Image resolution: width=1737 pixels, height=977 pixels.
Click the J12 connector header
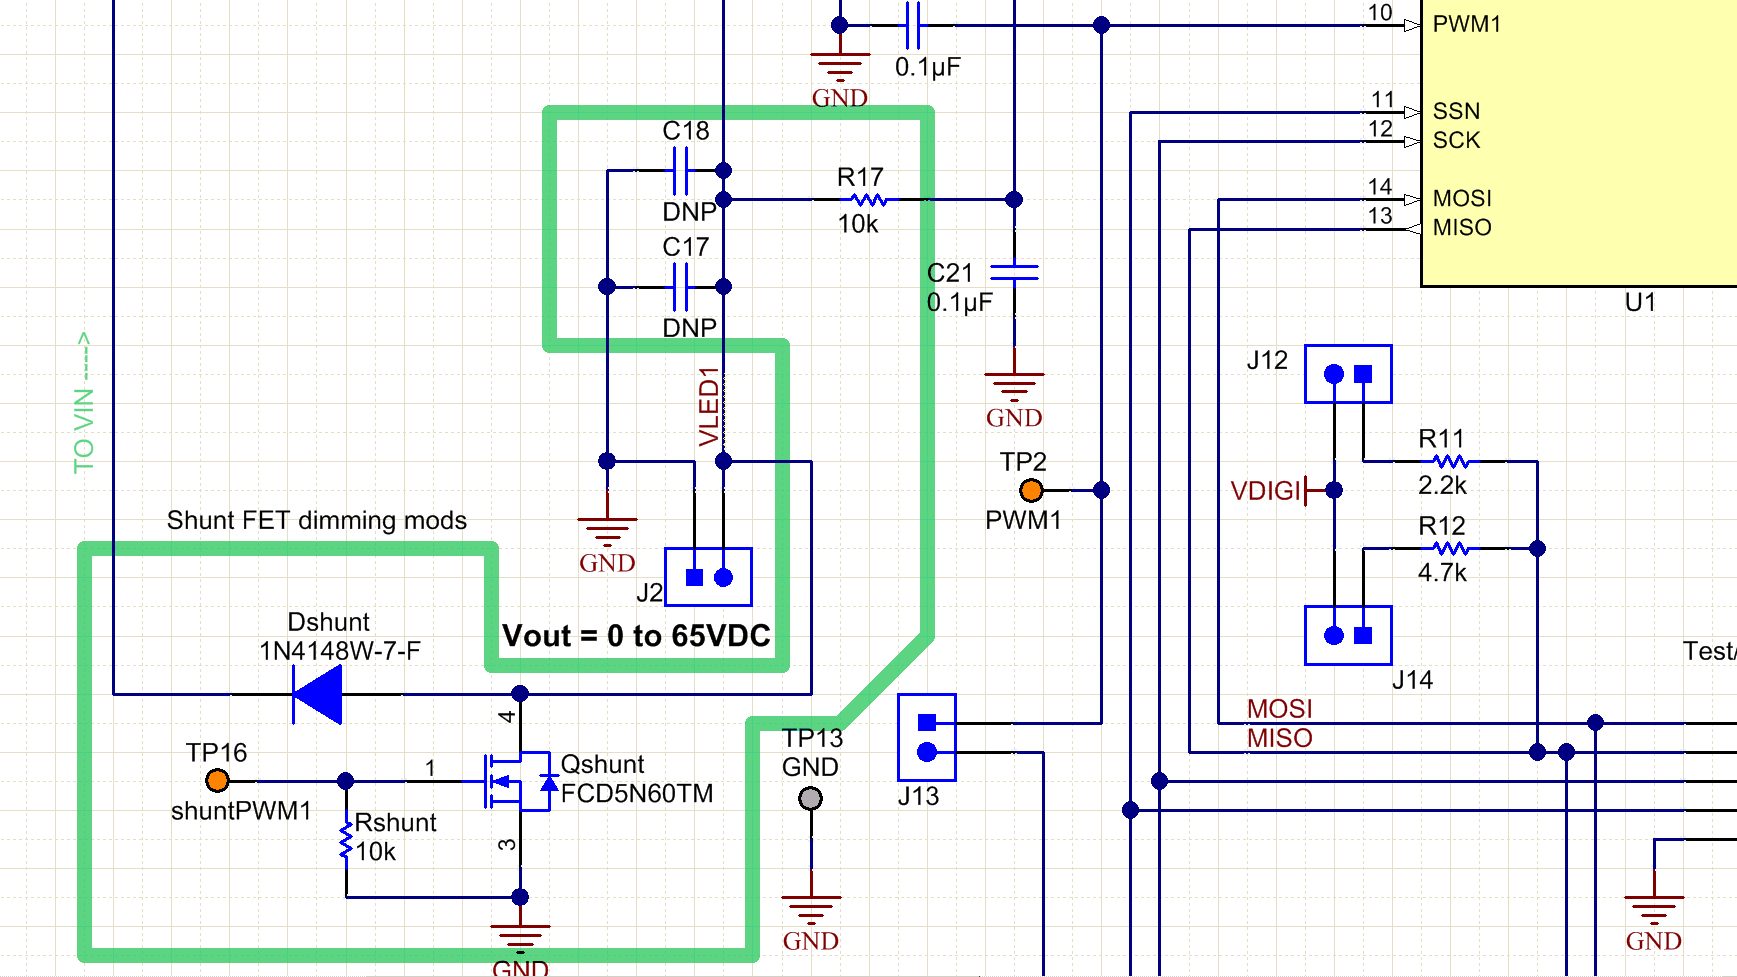pos(1347,375)
